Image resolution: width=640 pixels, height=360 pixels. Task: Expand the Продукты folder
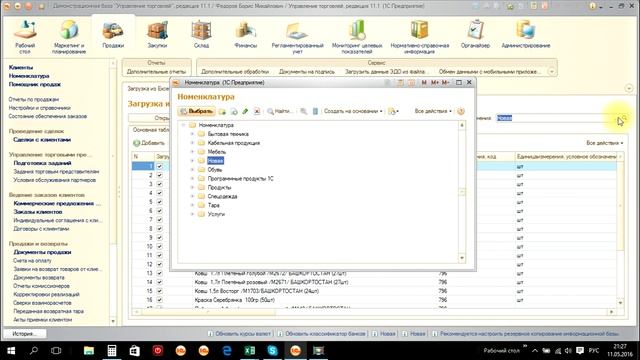click(x=192, y=187)
